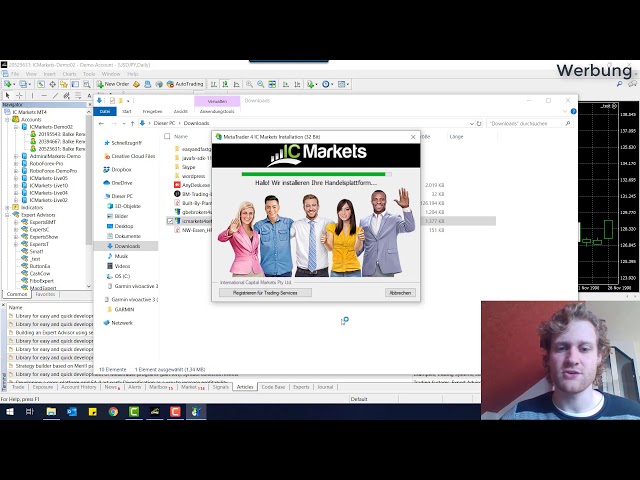Select the crosshair cursor tool
Image resolution: width=640 pixels, height=480 pixels.
(20, 95)
